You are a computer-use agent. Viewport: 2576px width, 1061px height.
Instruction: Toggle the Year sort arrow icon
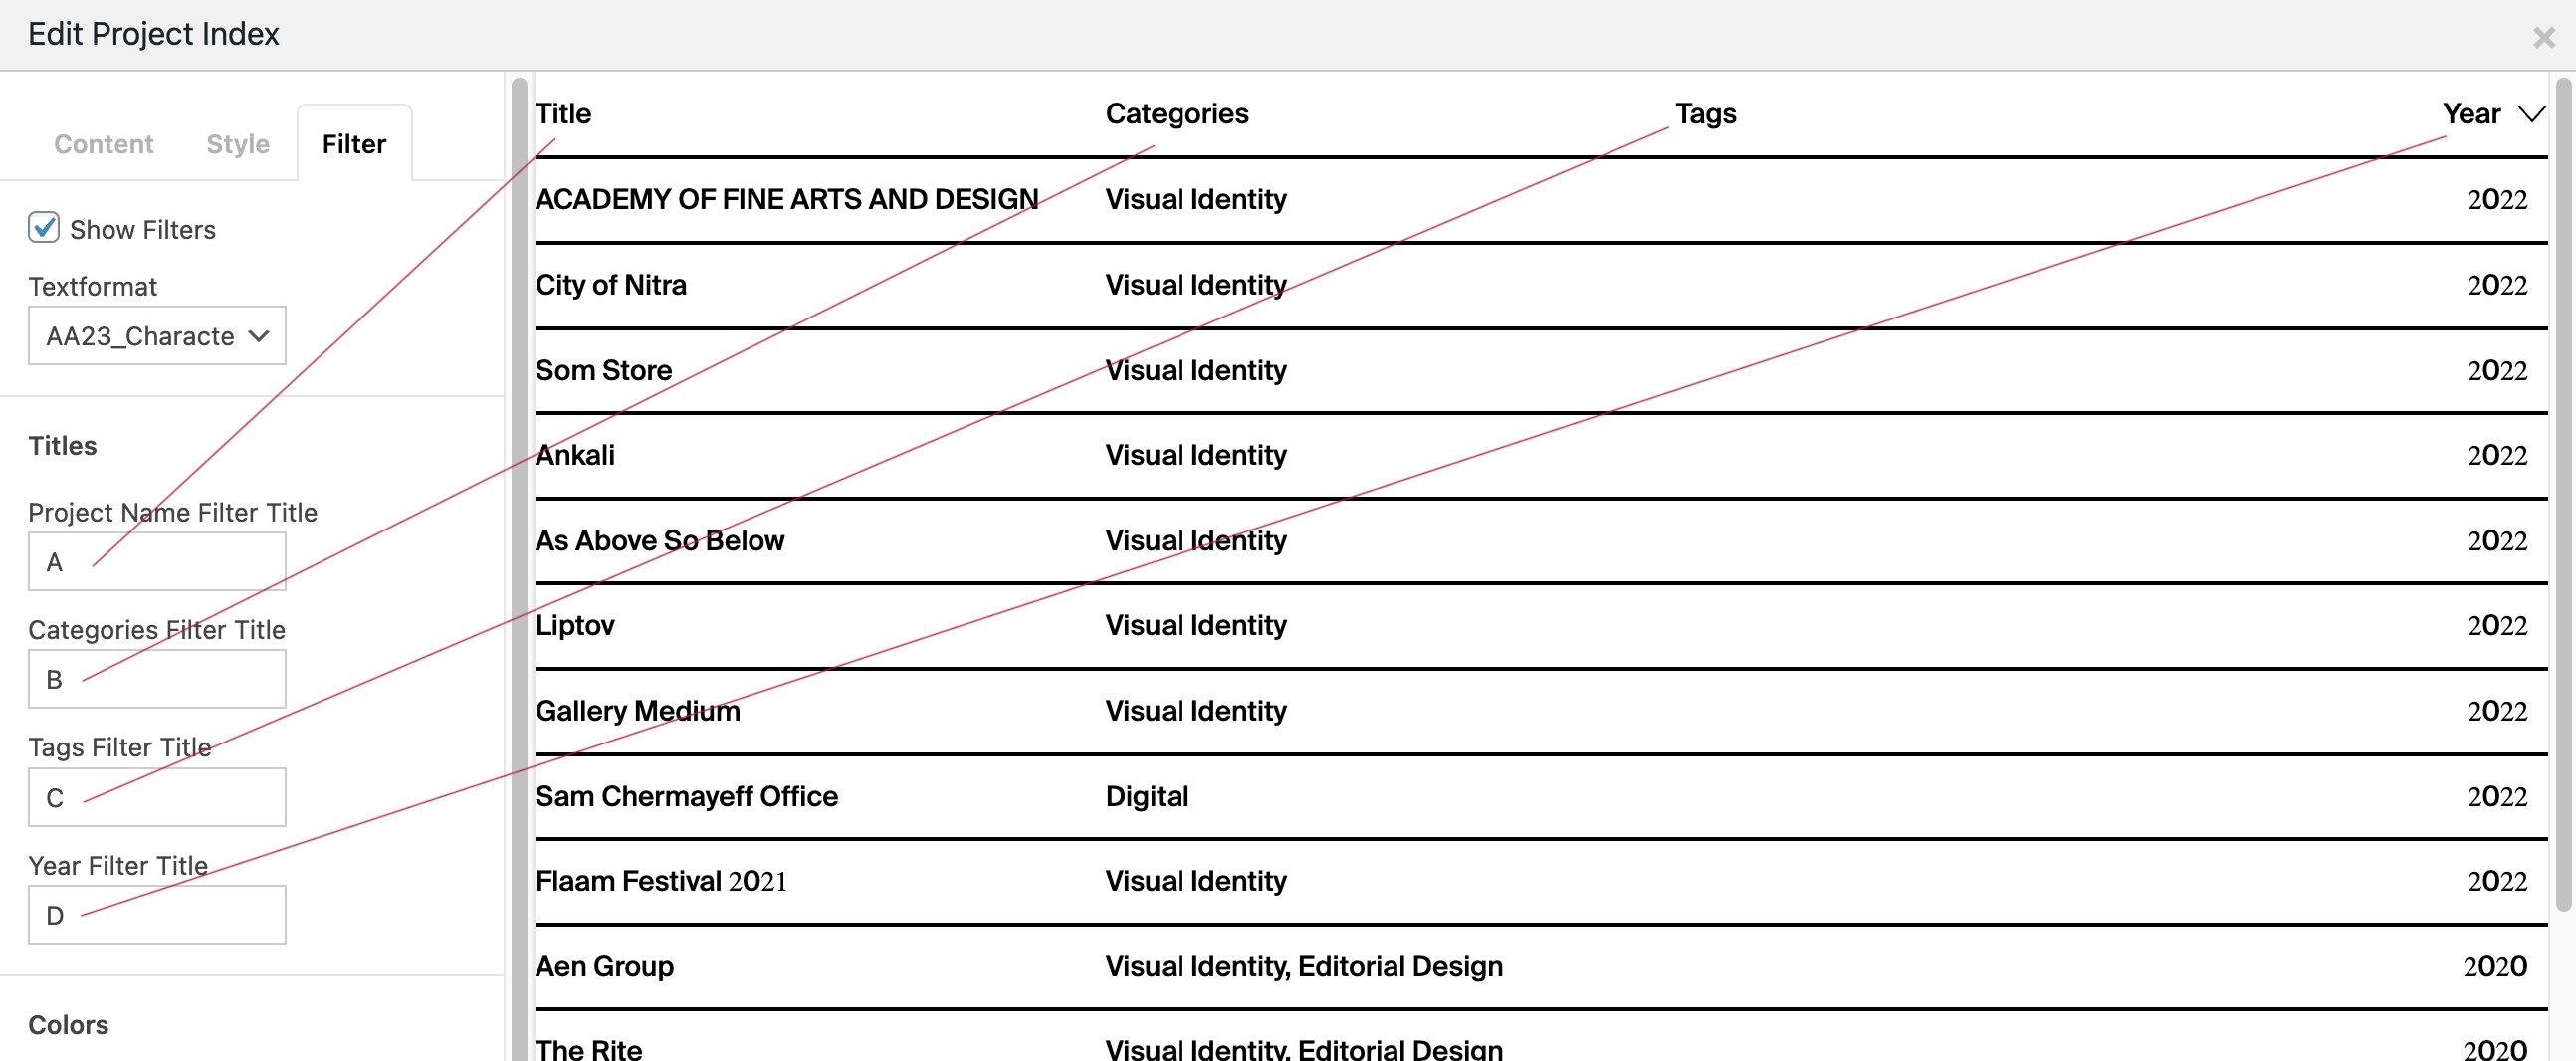(x=2530, y=114)
